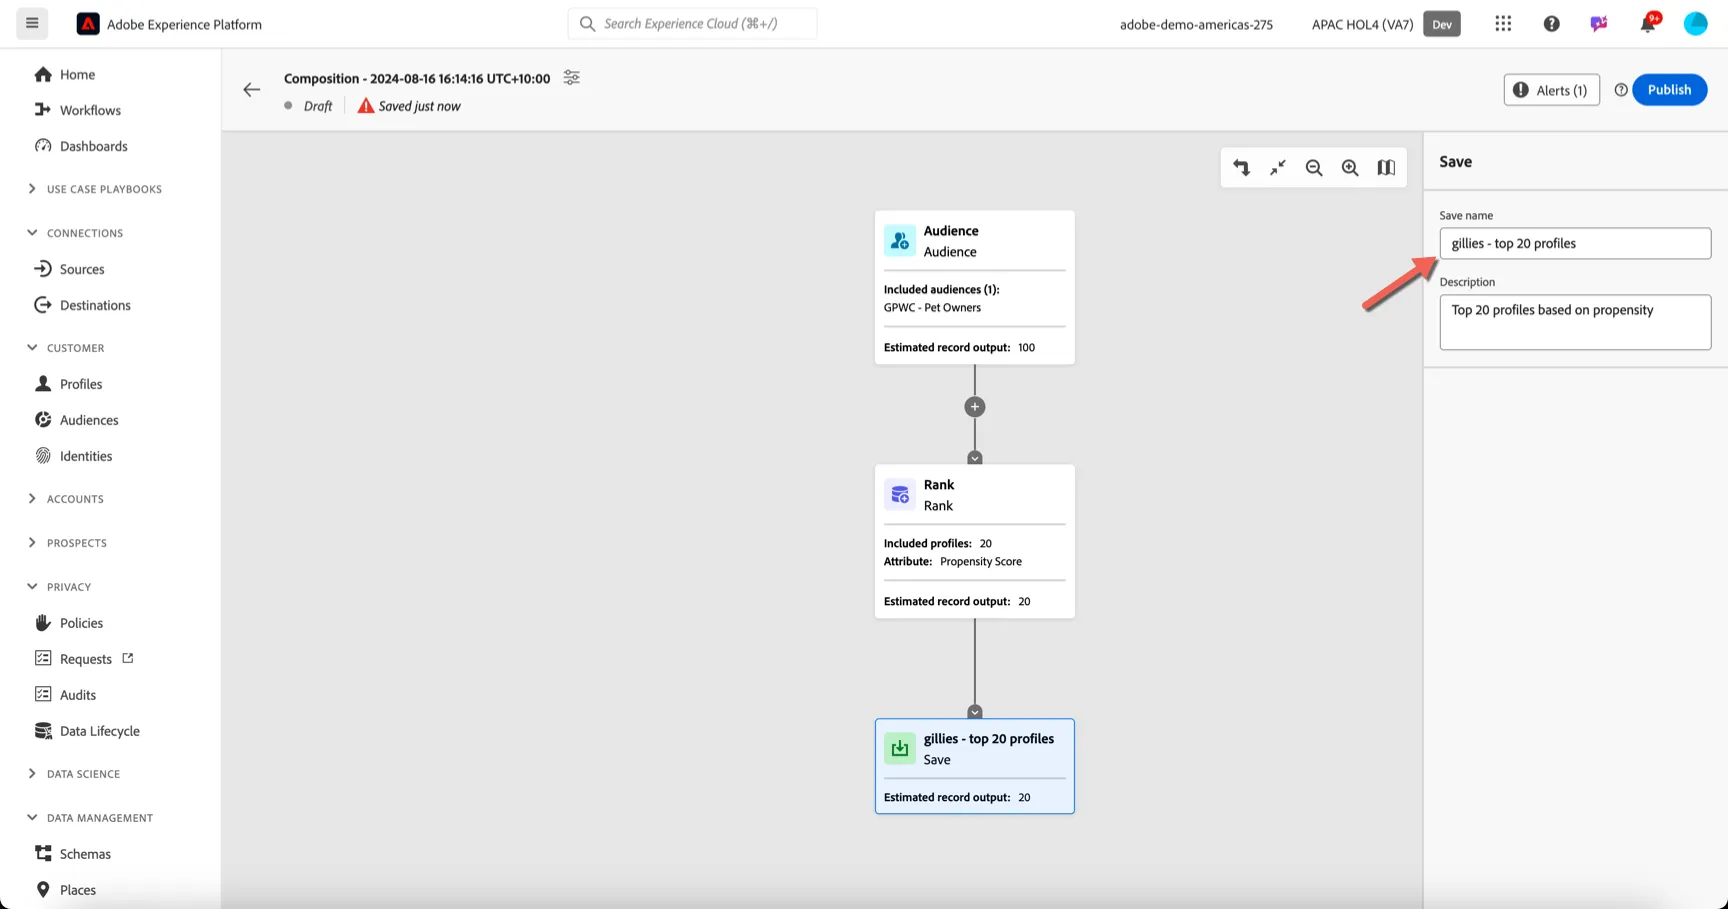Add a node with plus button
The image size is (1728, 909).
point(975,407)
